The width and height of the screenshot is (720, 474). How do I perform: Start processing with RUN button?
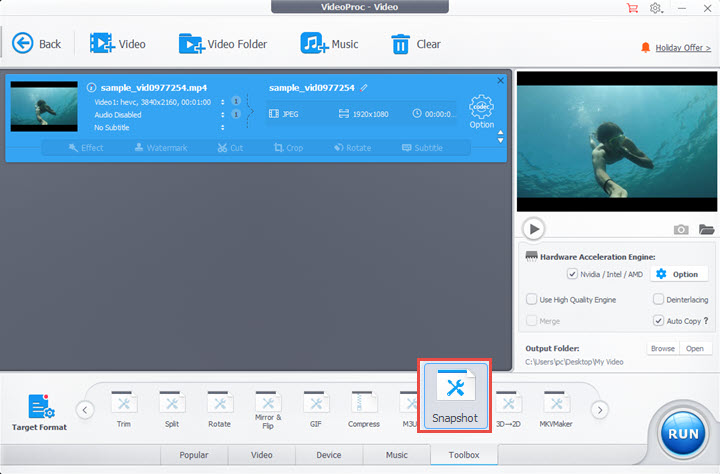click(x=683, y=434)
